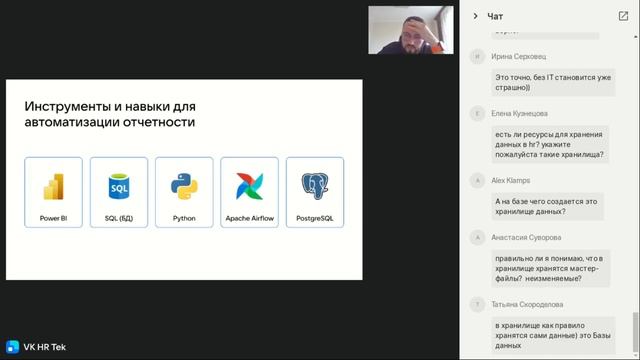Click message 'А на базе чего создается это хранилище'
Screen dimensions: 640x360
[x=547, y=207]
